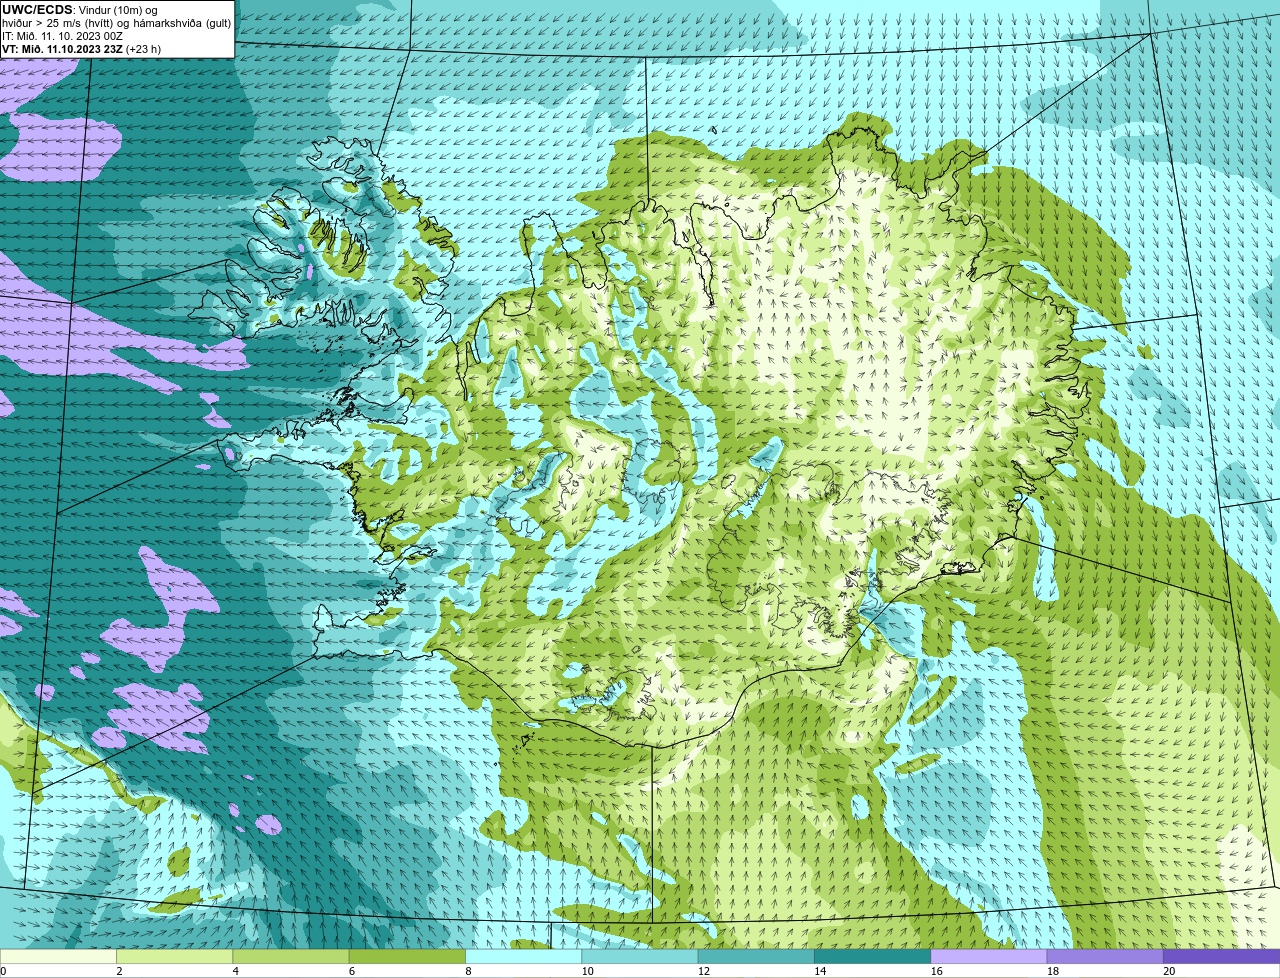The height and width of the screenshot is (978, 1280).
Task: Click the "20" label on color scale
Action: click(x=1169, y=971)
